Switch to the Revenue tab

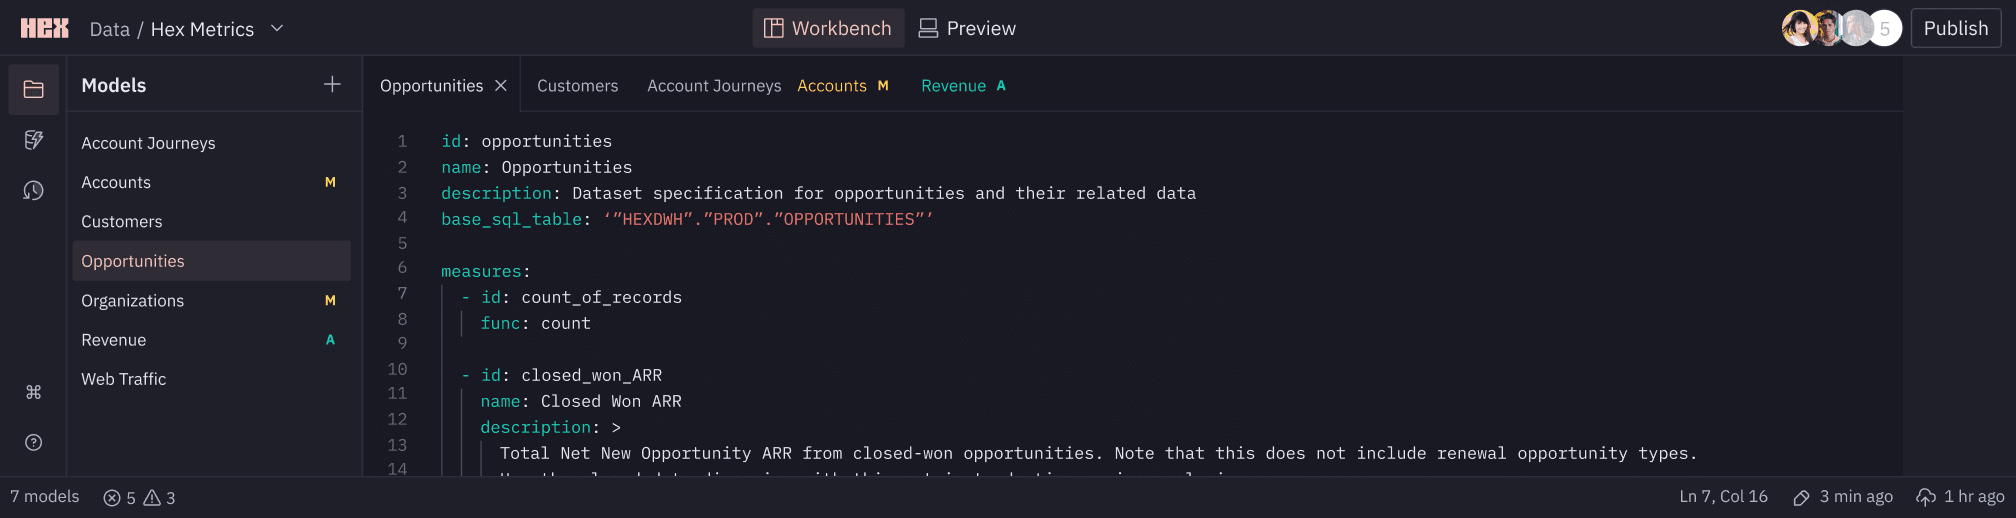(x=953, y=86)
